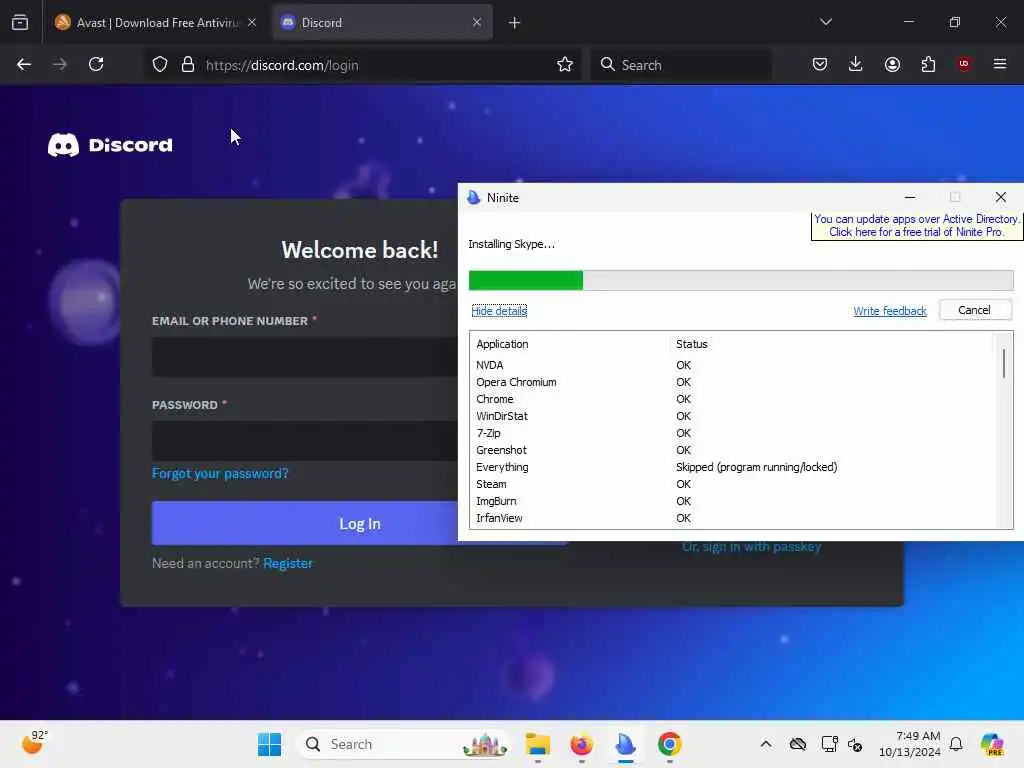Select the NVDA row in Ninite
The width and height of the screenshot is (1024, 768).
[733, 365]
